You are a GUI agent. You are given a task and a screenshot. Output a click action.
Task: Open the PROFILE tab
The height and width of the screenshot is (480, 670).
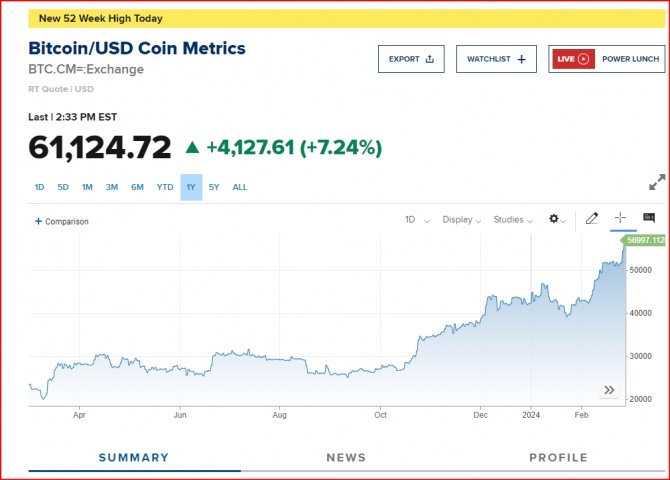click(558, 458)
